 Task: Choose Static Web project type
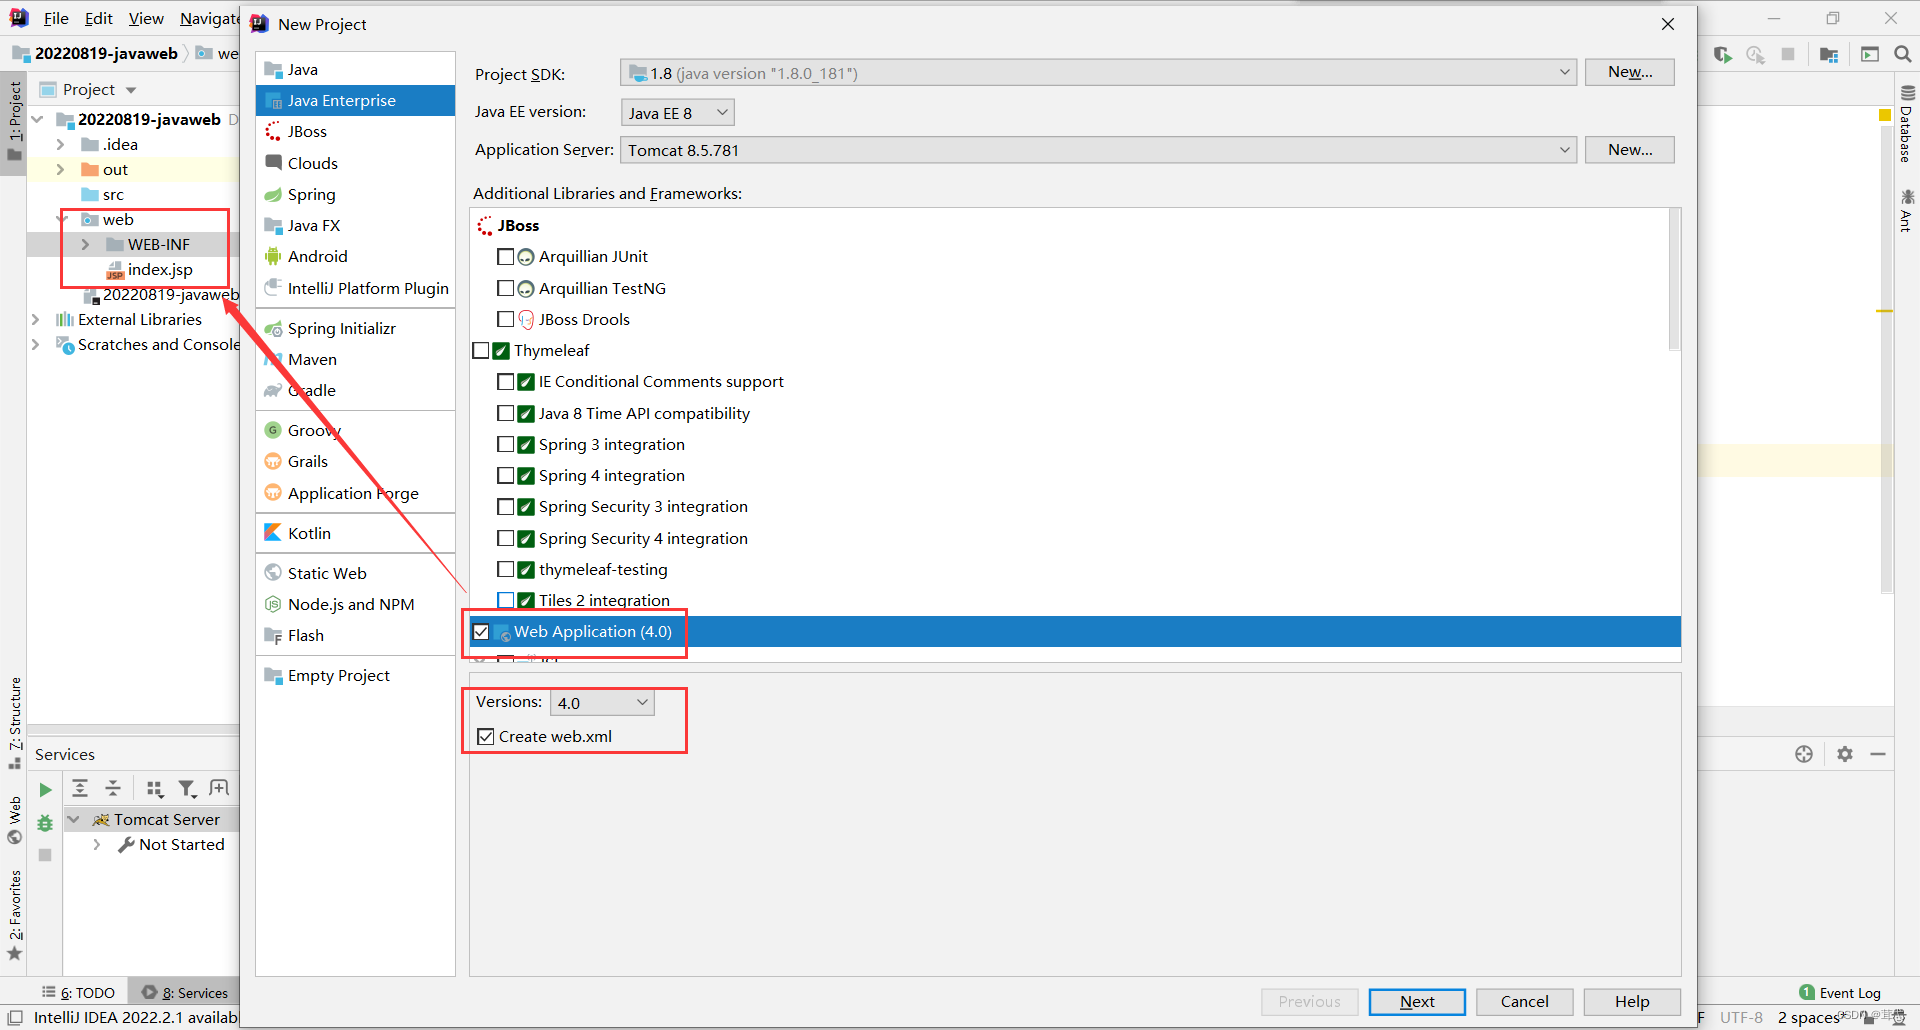click(x=355, y=573)
